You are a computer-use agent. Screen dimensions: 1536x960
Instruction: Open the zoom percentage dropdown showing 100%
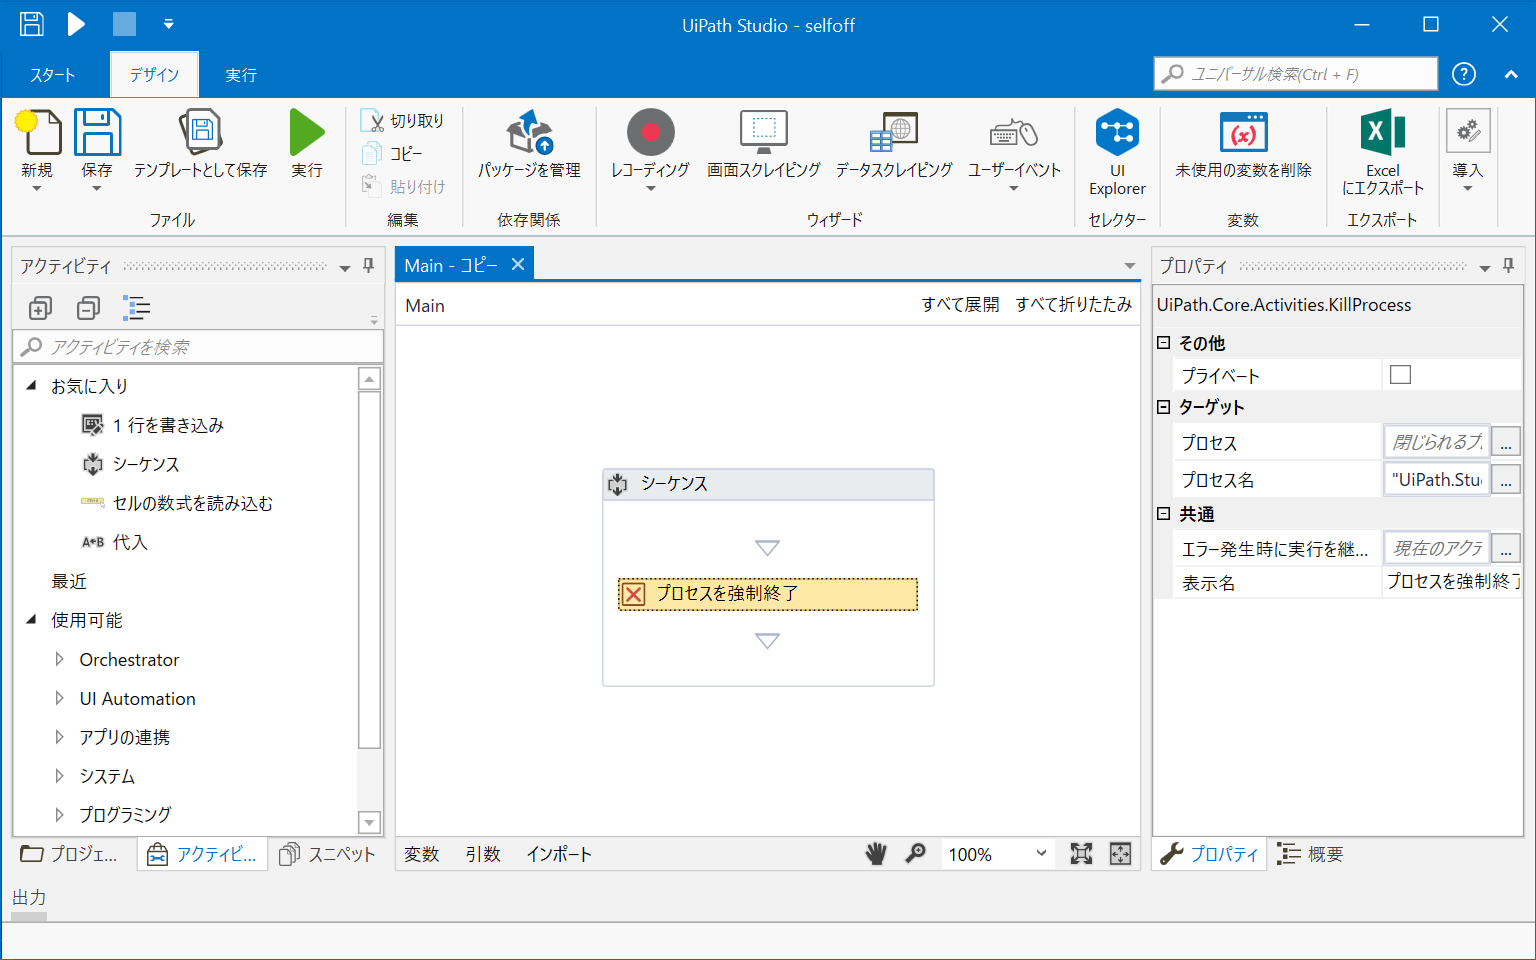pyautogui.click(x=1040, y=854)
